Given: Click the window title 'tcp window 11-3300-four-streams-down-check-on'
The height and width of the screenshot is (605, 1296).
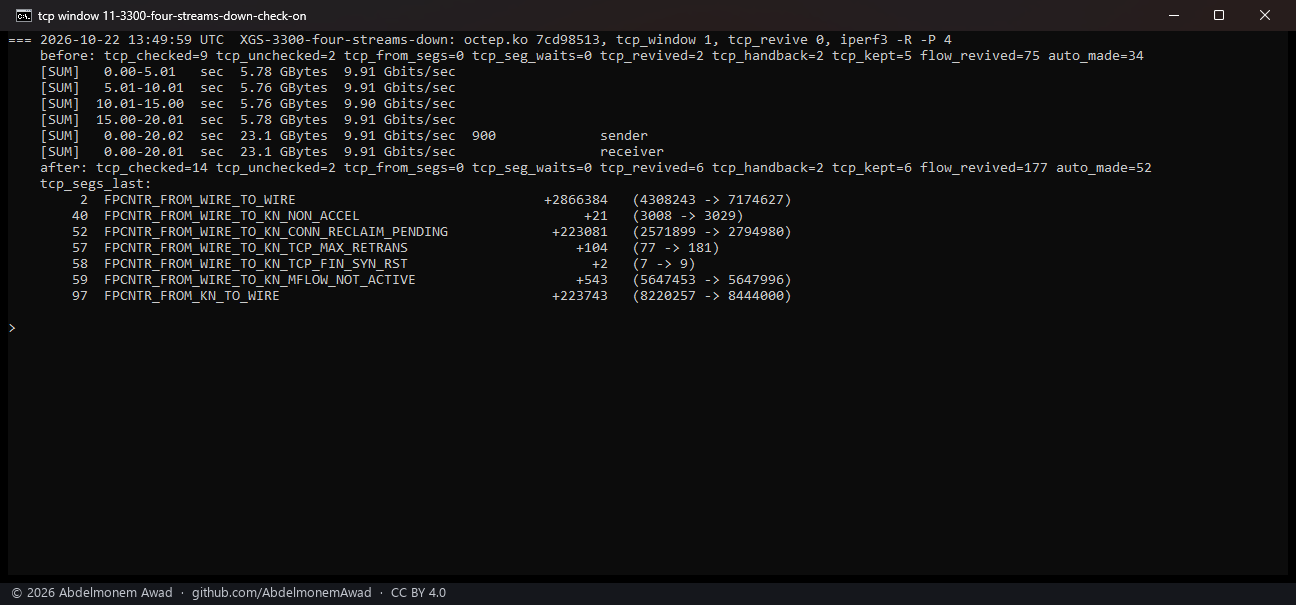Looking at the screenshot, I should (172, 15).
